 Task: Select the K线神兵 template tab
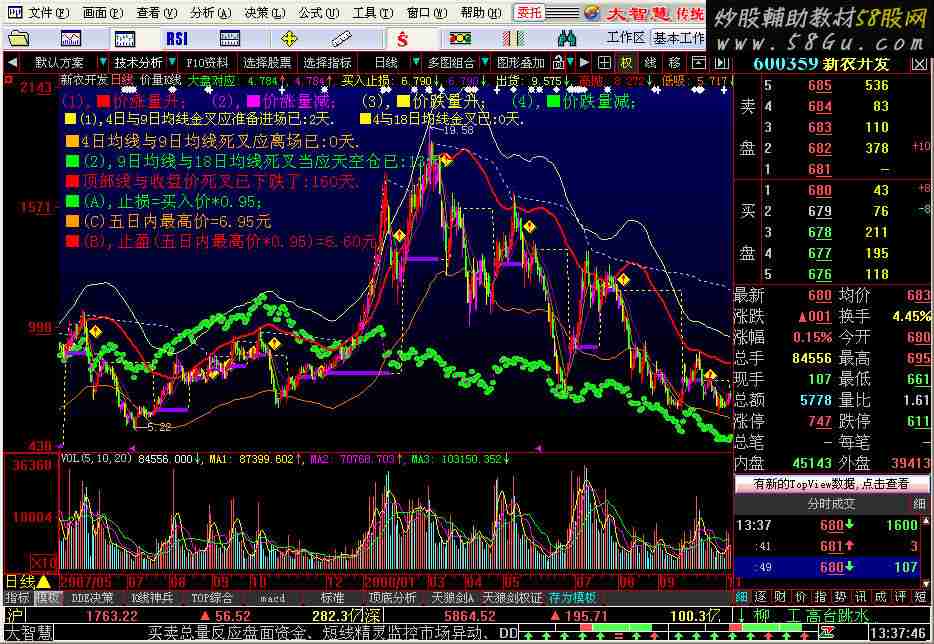point(152,598)
